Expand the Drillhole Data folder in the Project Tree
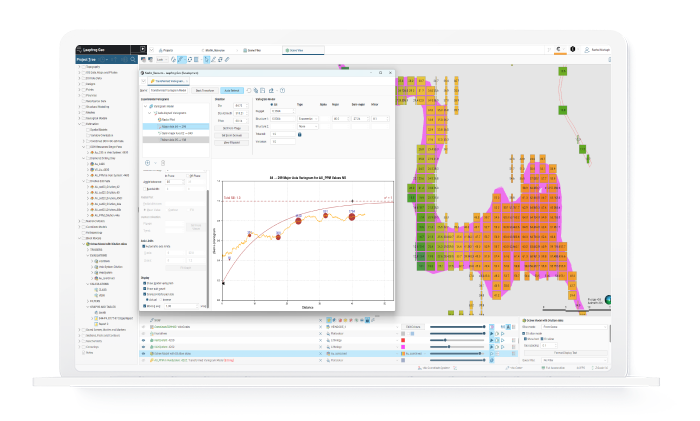Image resolution: width=700 pixels, height=421 pixels. pos(79,78)
